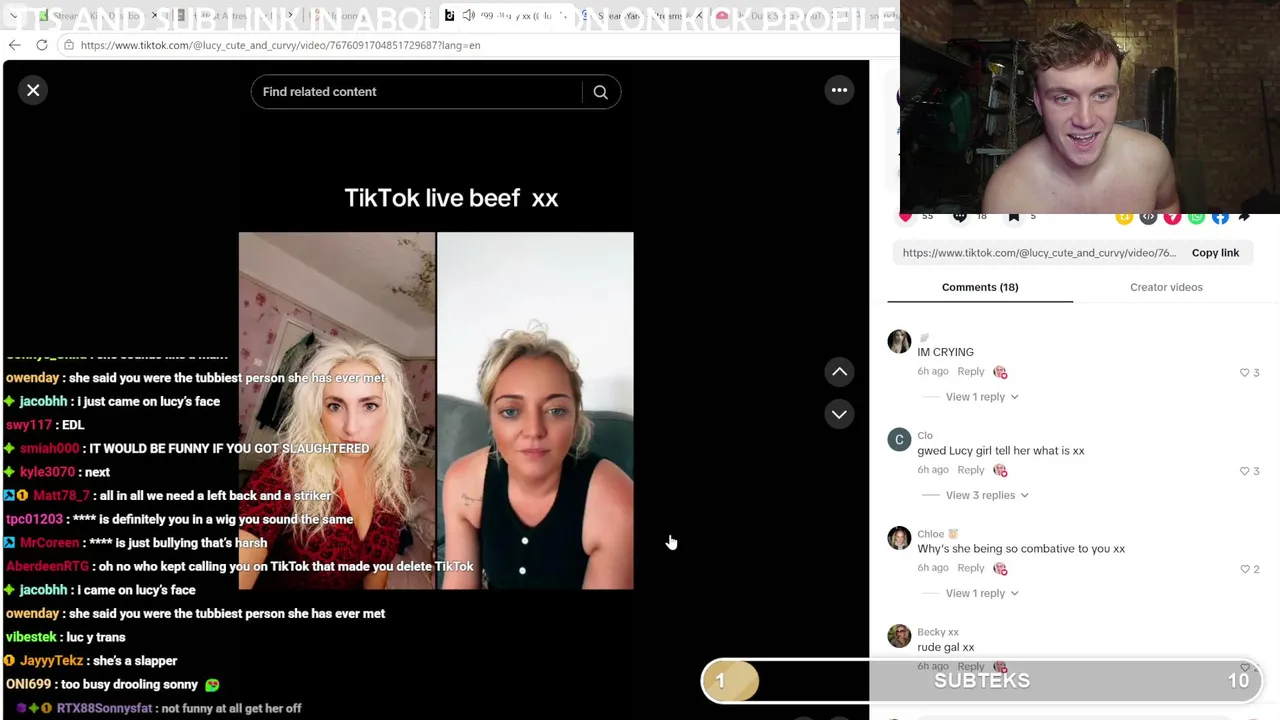Image resolution: width=1280 pixels, height=720 pixels.
Task: Click the search magnifier icon
Action: click(600, 92)
